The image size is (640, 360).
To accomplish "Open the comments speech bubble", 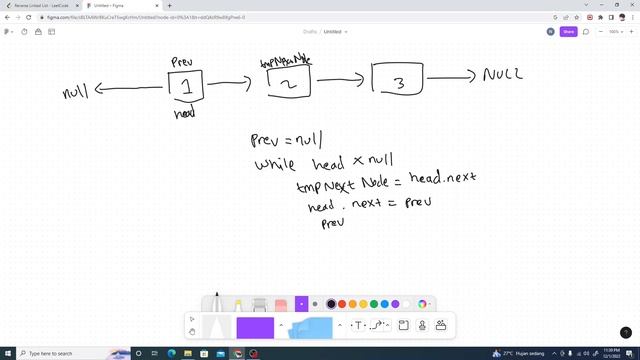I will [x=586, y=31].
